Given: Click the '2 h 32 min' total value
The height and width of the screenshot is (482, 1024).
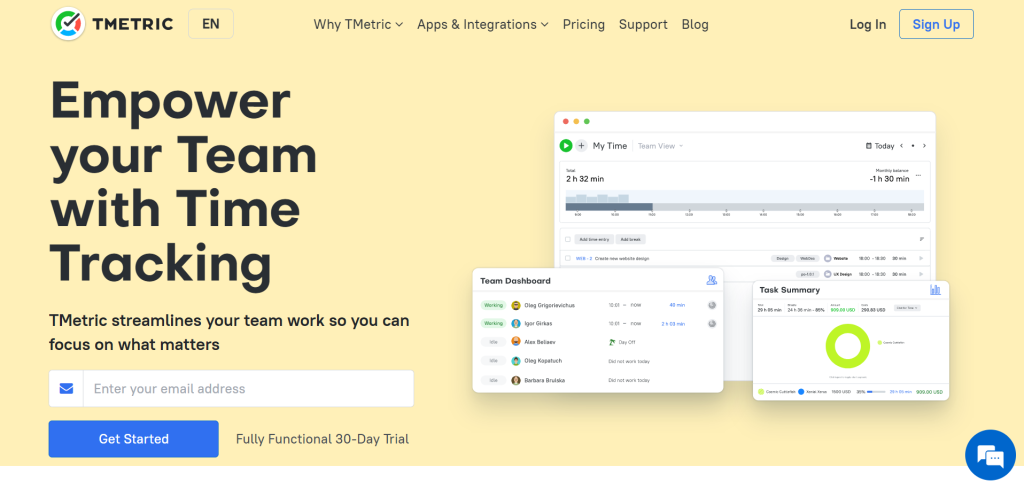Looking at the screenshot, I should click(x=585, y=178).
